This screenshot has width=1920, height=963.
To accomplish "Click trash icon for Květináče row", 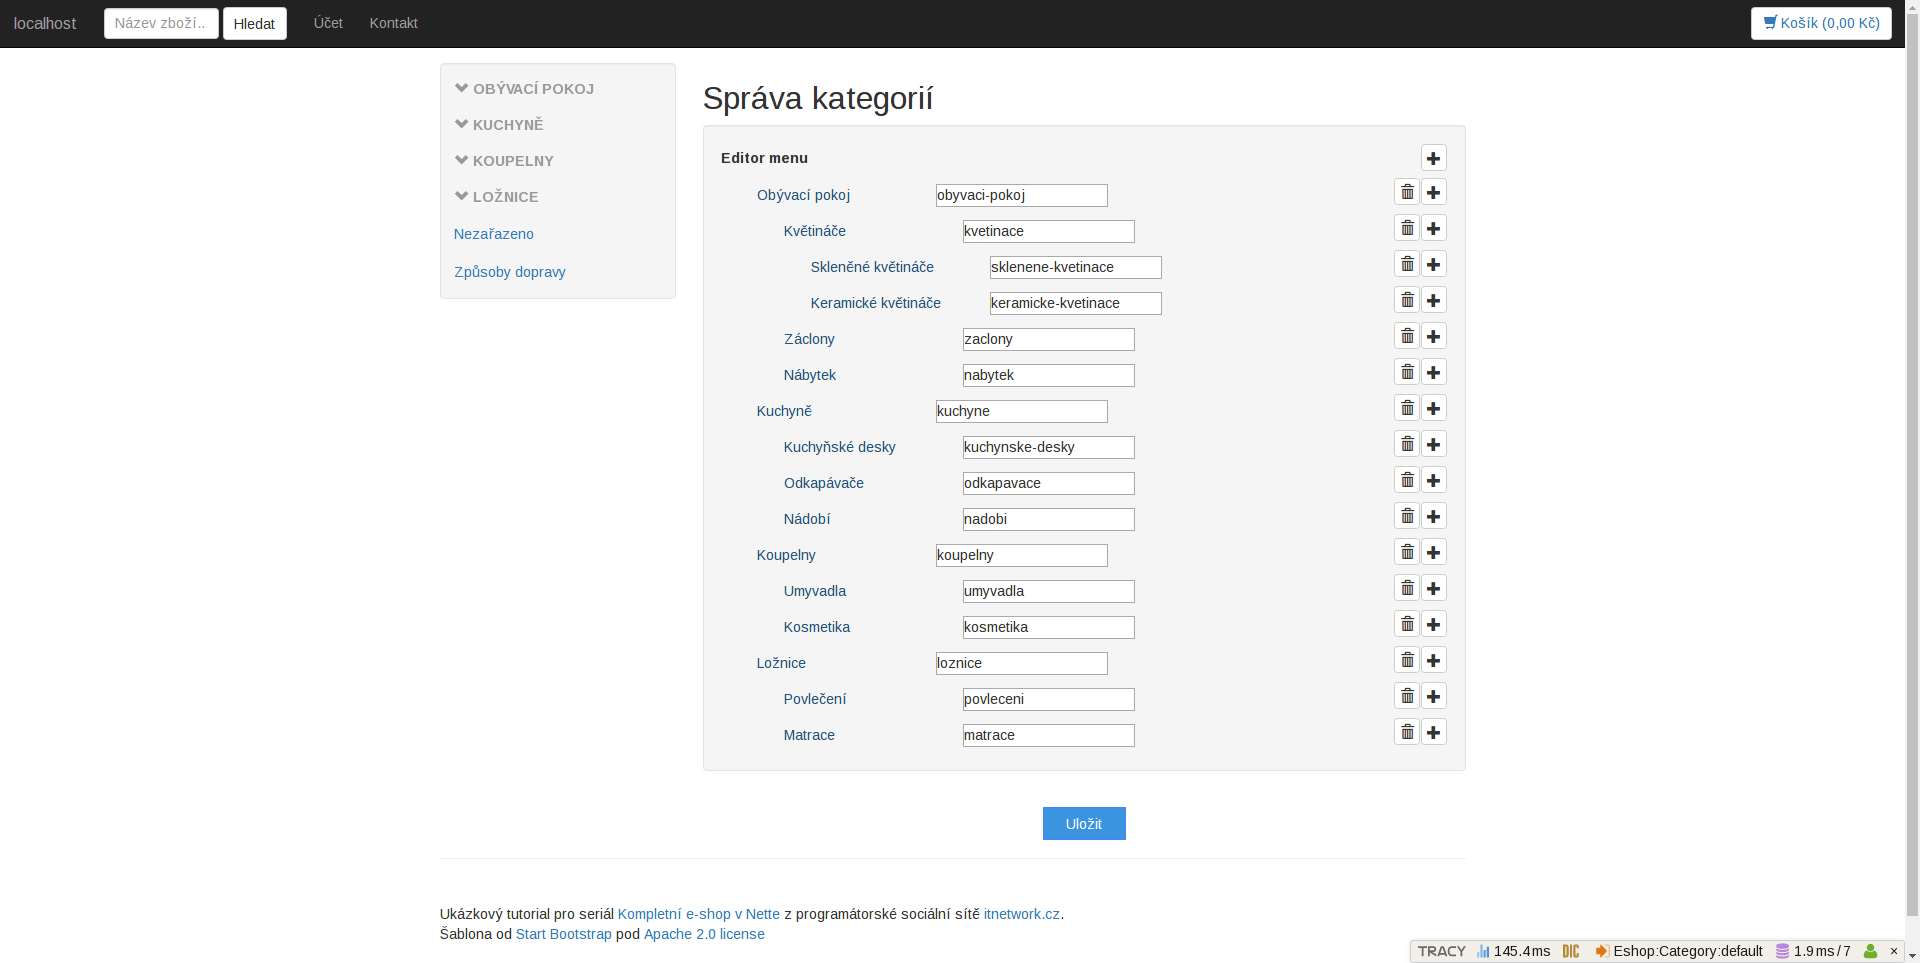I will point(1407,228).
